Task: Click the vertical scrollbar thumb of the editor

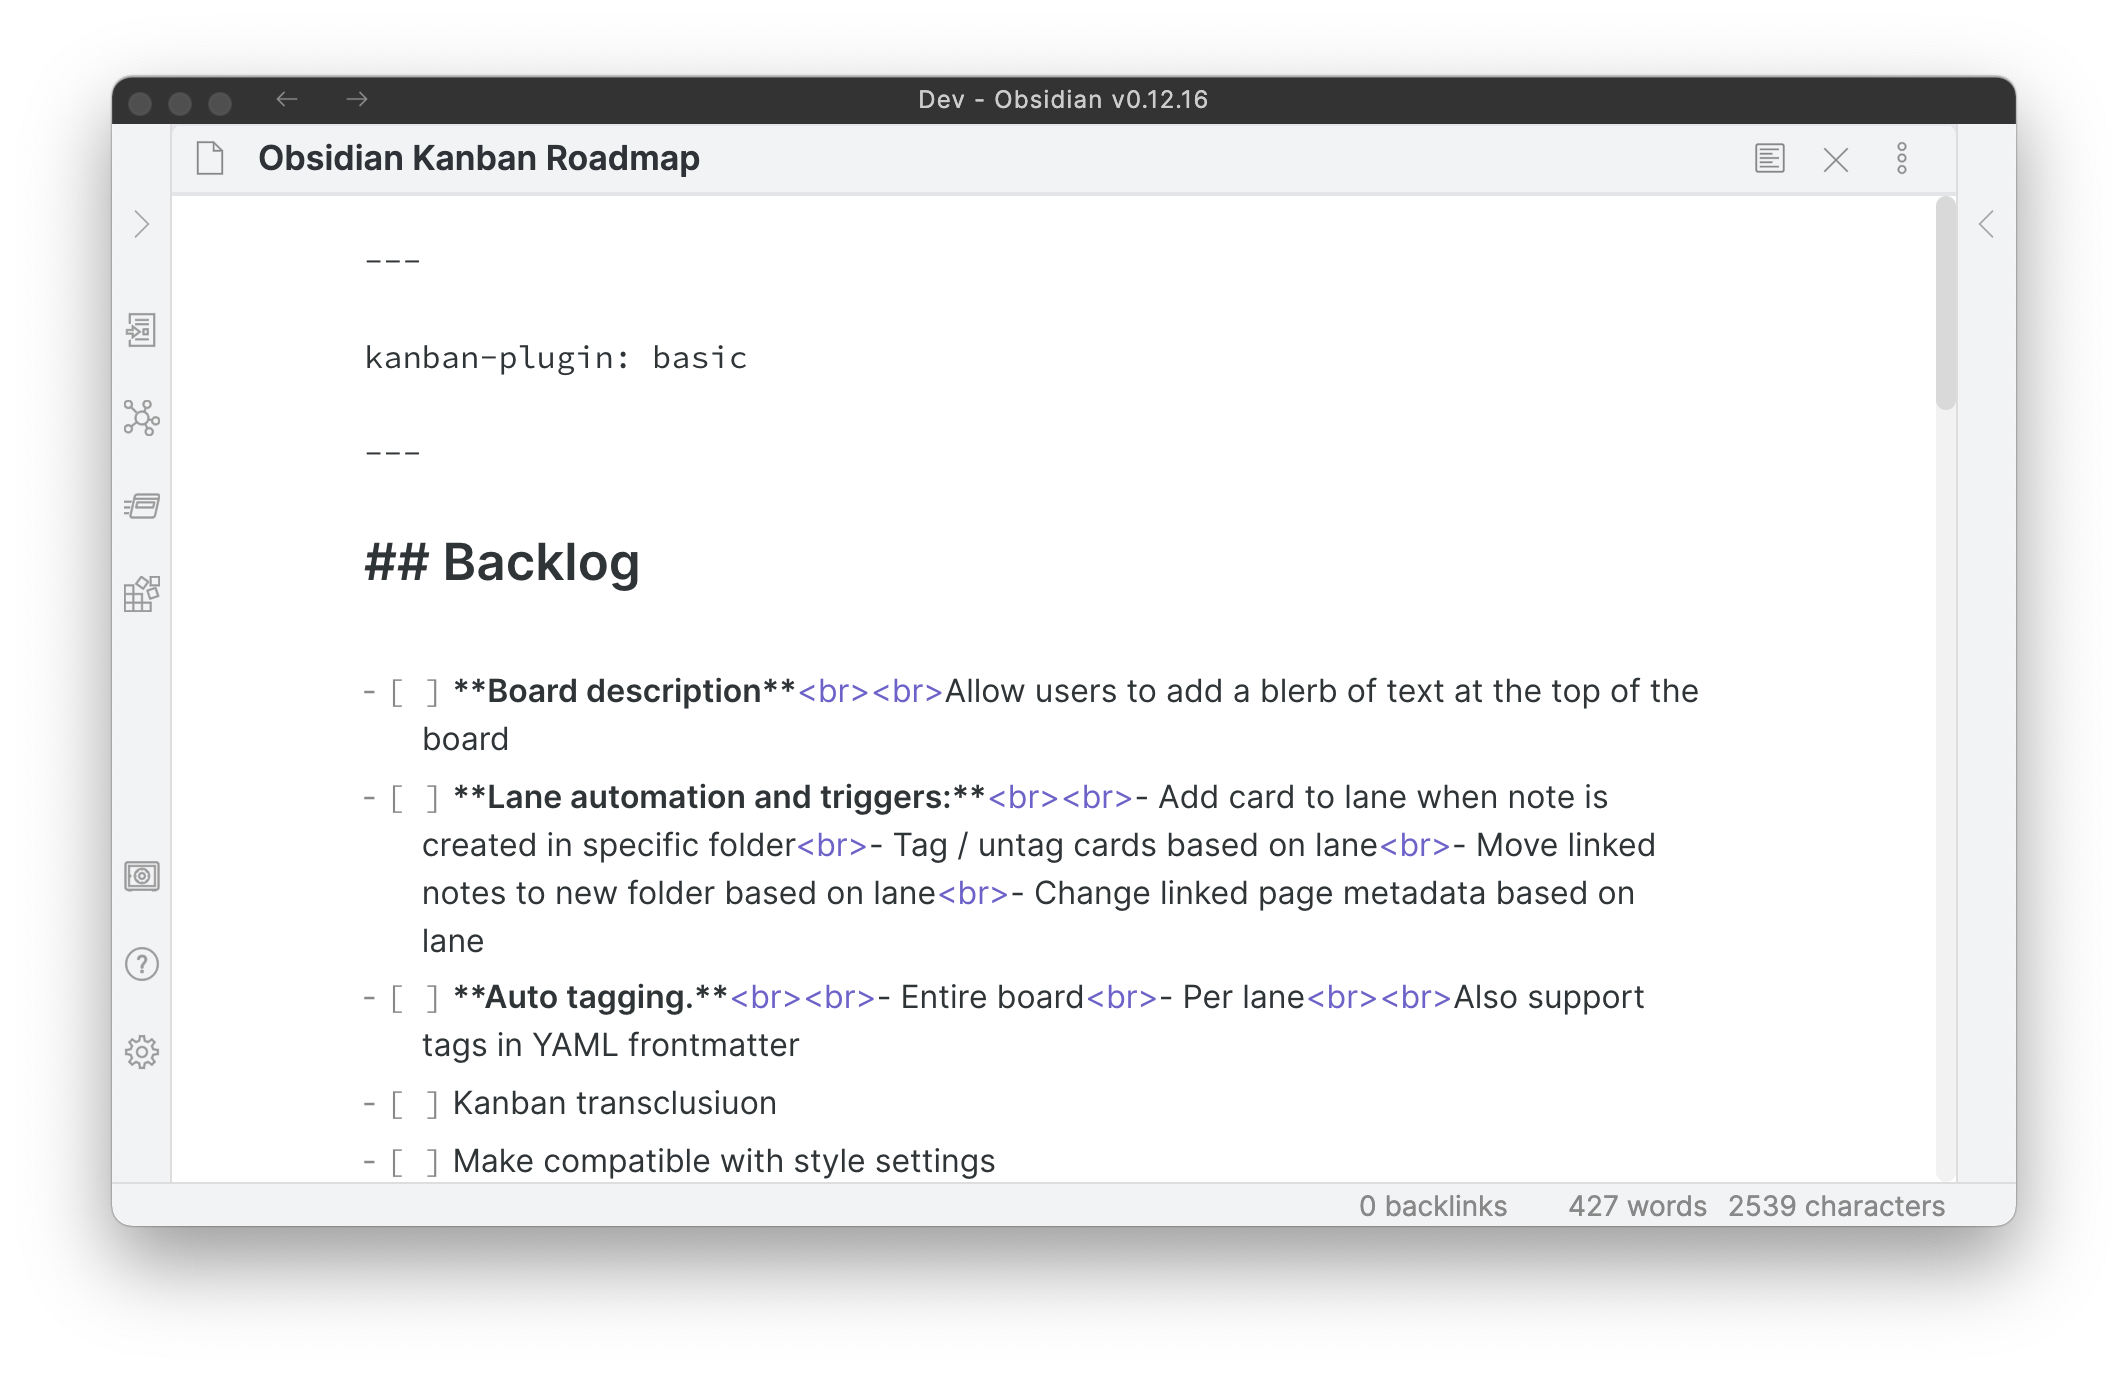Action: pyautogui.click(x=1945, y=304)
